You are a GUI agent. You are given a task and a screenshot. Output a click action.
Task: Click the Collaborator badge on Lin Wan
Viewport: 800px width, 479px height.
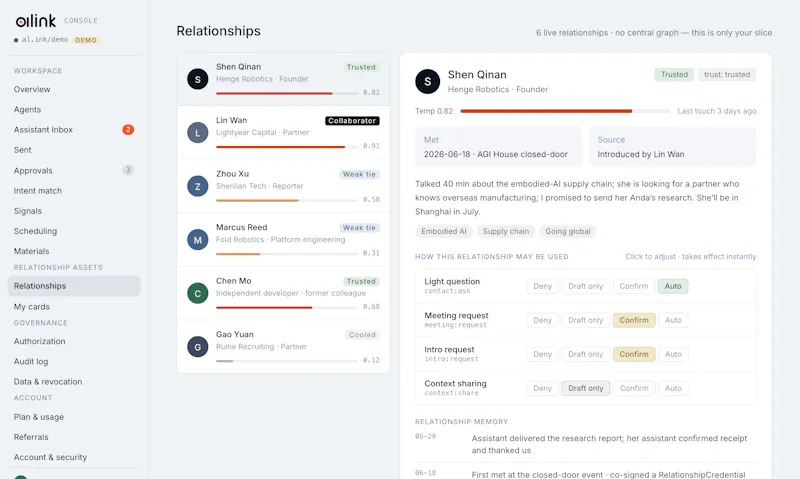click(x=352, y=121)
